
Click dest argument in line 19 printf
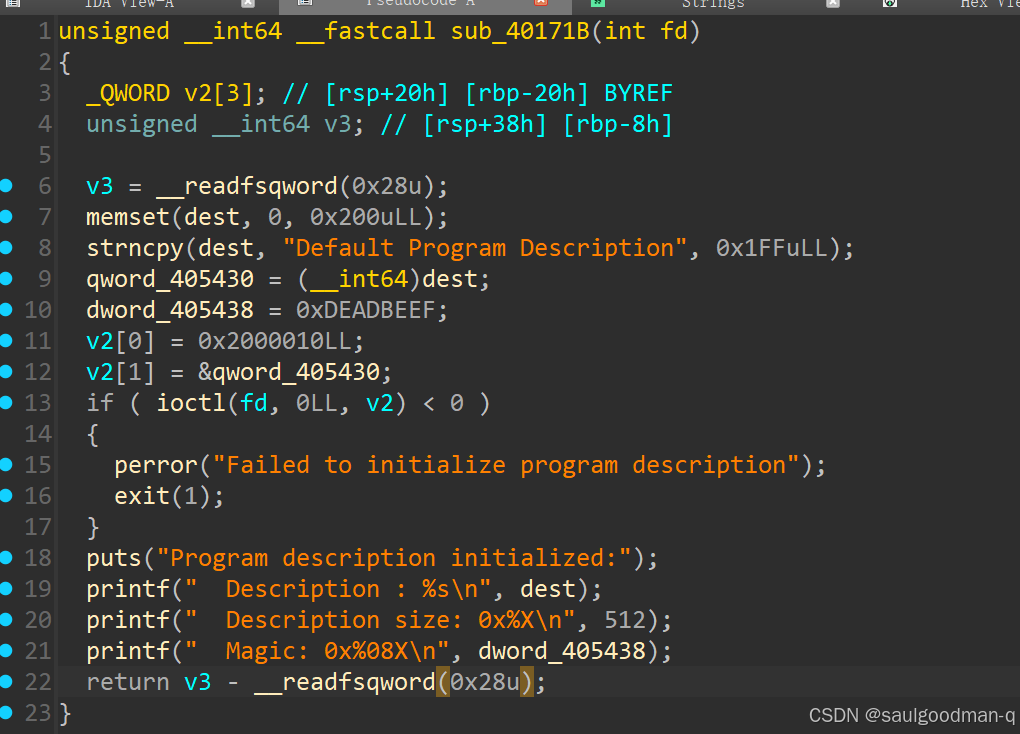(548, 589)
